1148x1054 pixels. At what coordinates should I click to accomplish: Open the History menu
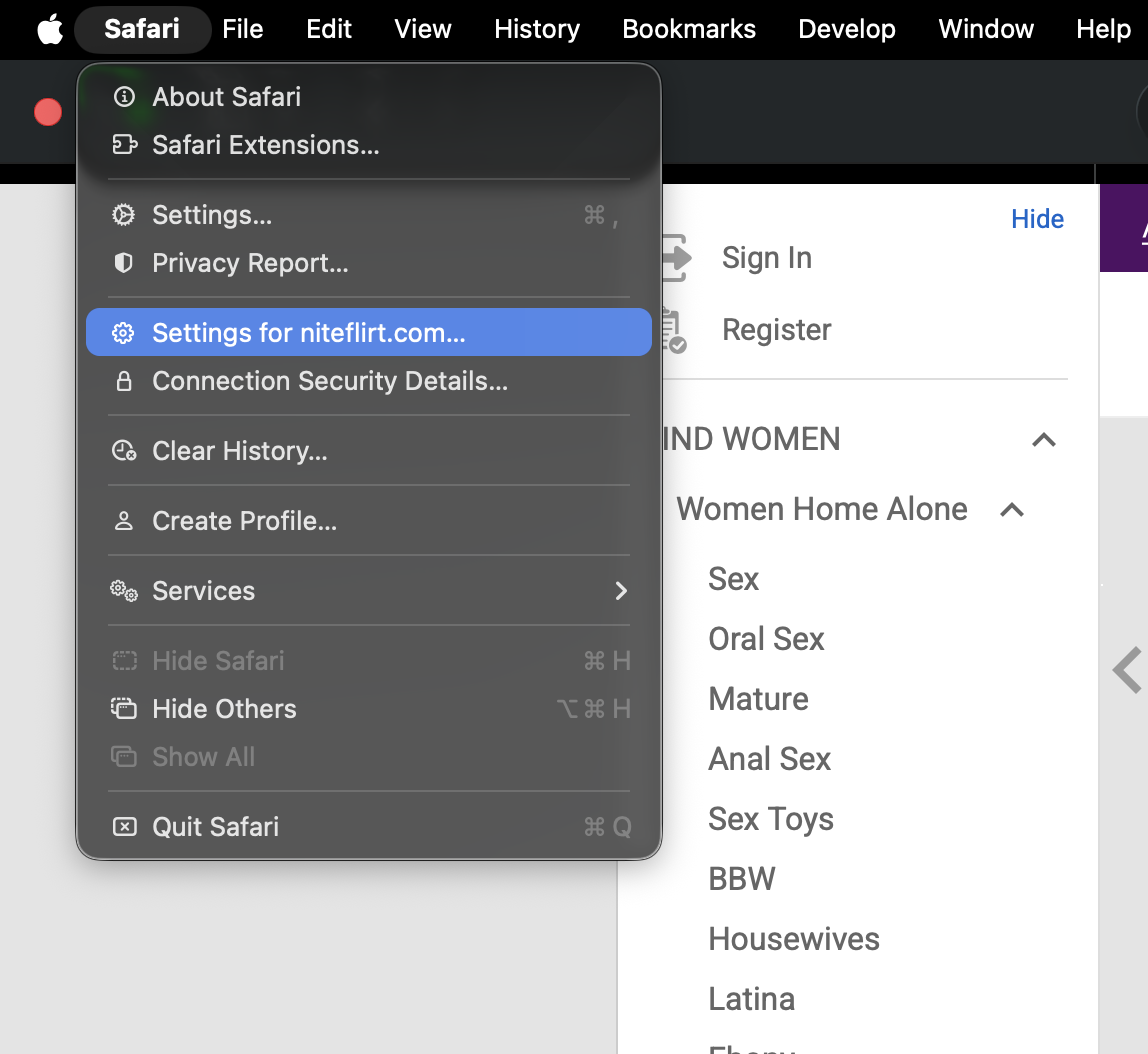(x=537, y=29)
